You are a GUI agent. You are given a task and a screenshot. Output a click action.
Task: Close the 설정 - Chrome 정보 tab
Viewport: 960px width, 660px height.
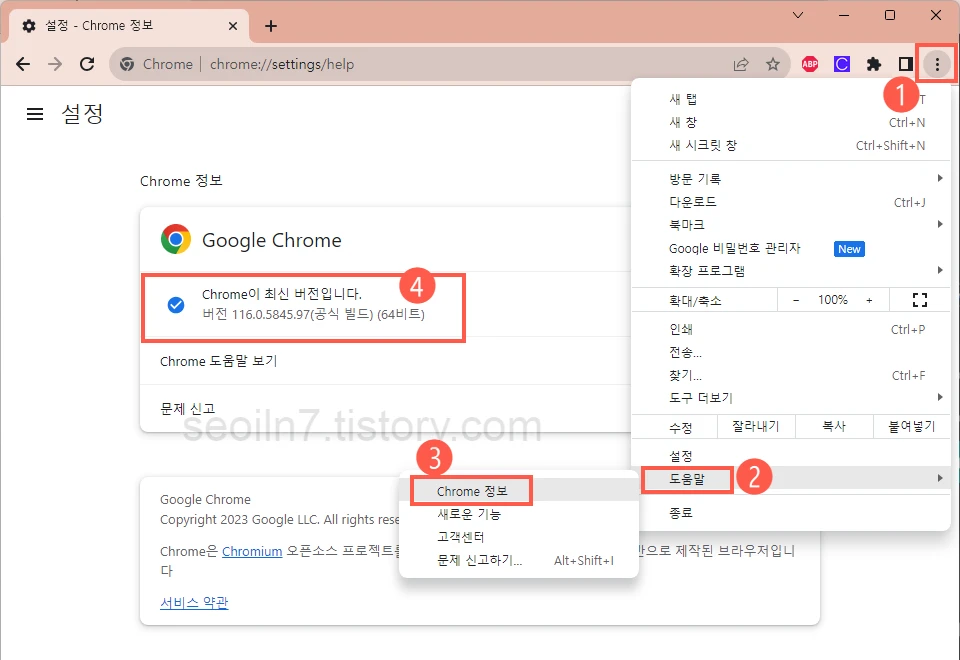coord(233,26)
